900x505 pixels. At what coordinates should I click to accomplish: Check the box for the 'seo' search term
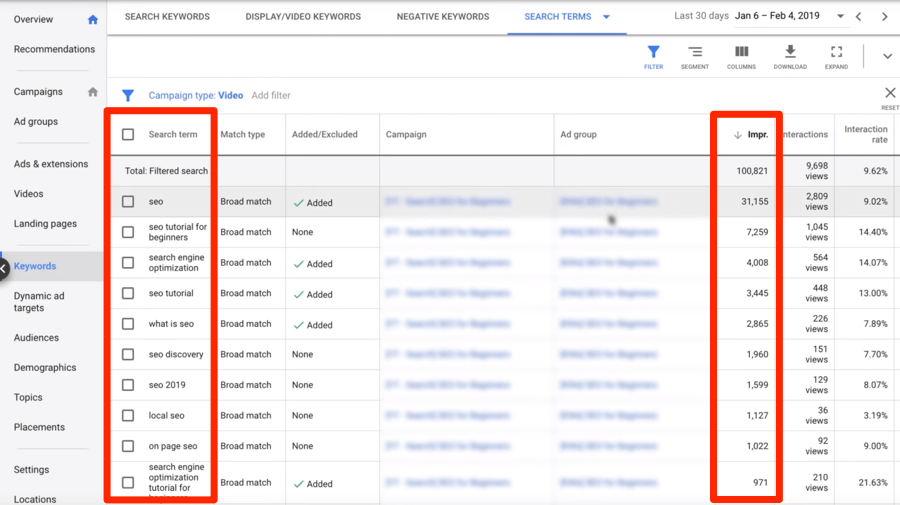pos(128,202)
